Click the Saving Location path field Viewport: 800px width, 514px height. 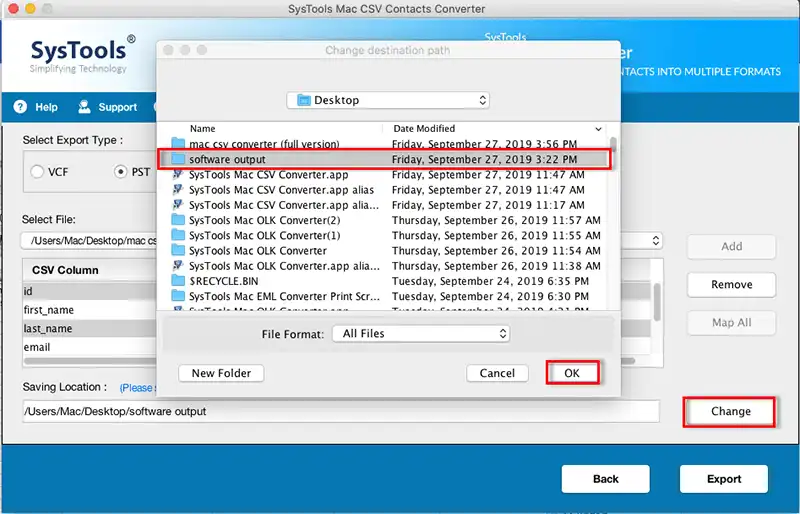pos(341,411)
